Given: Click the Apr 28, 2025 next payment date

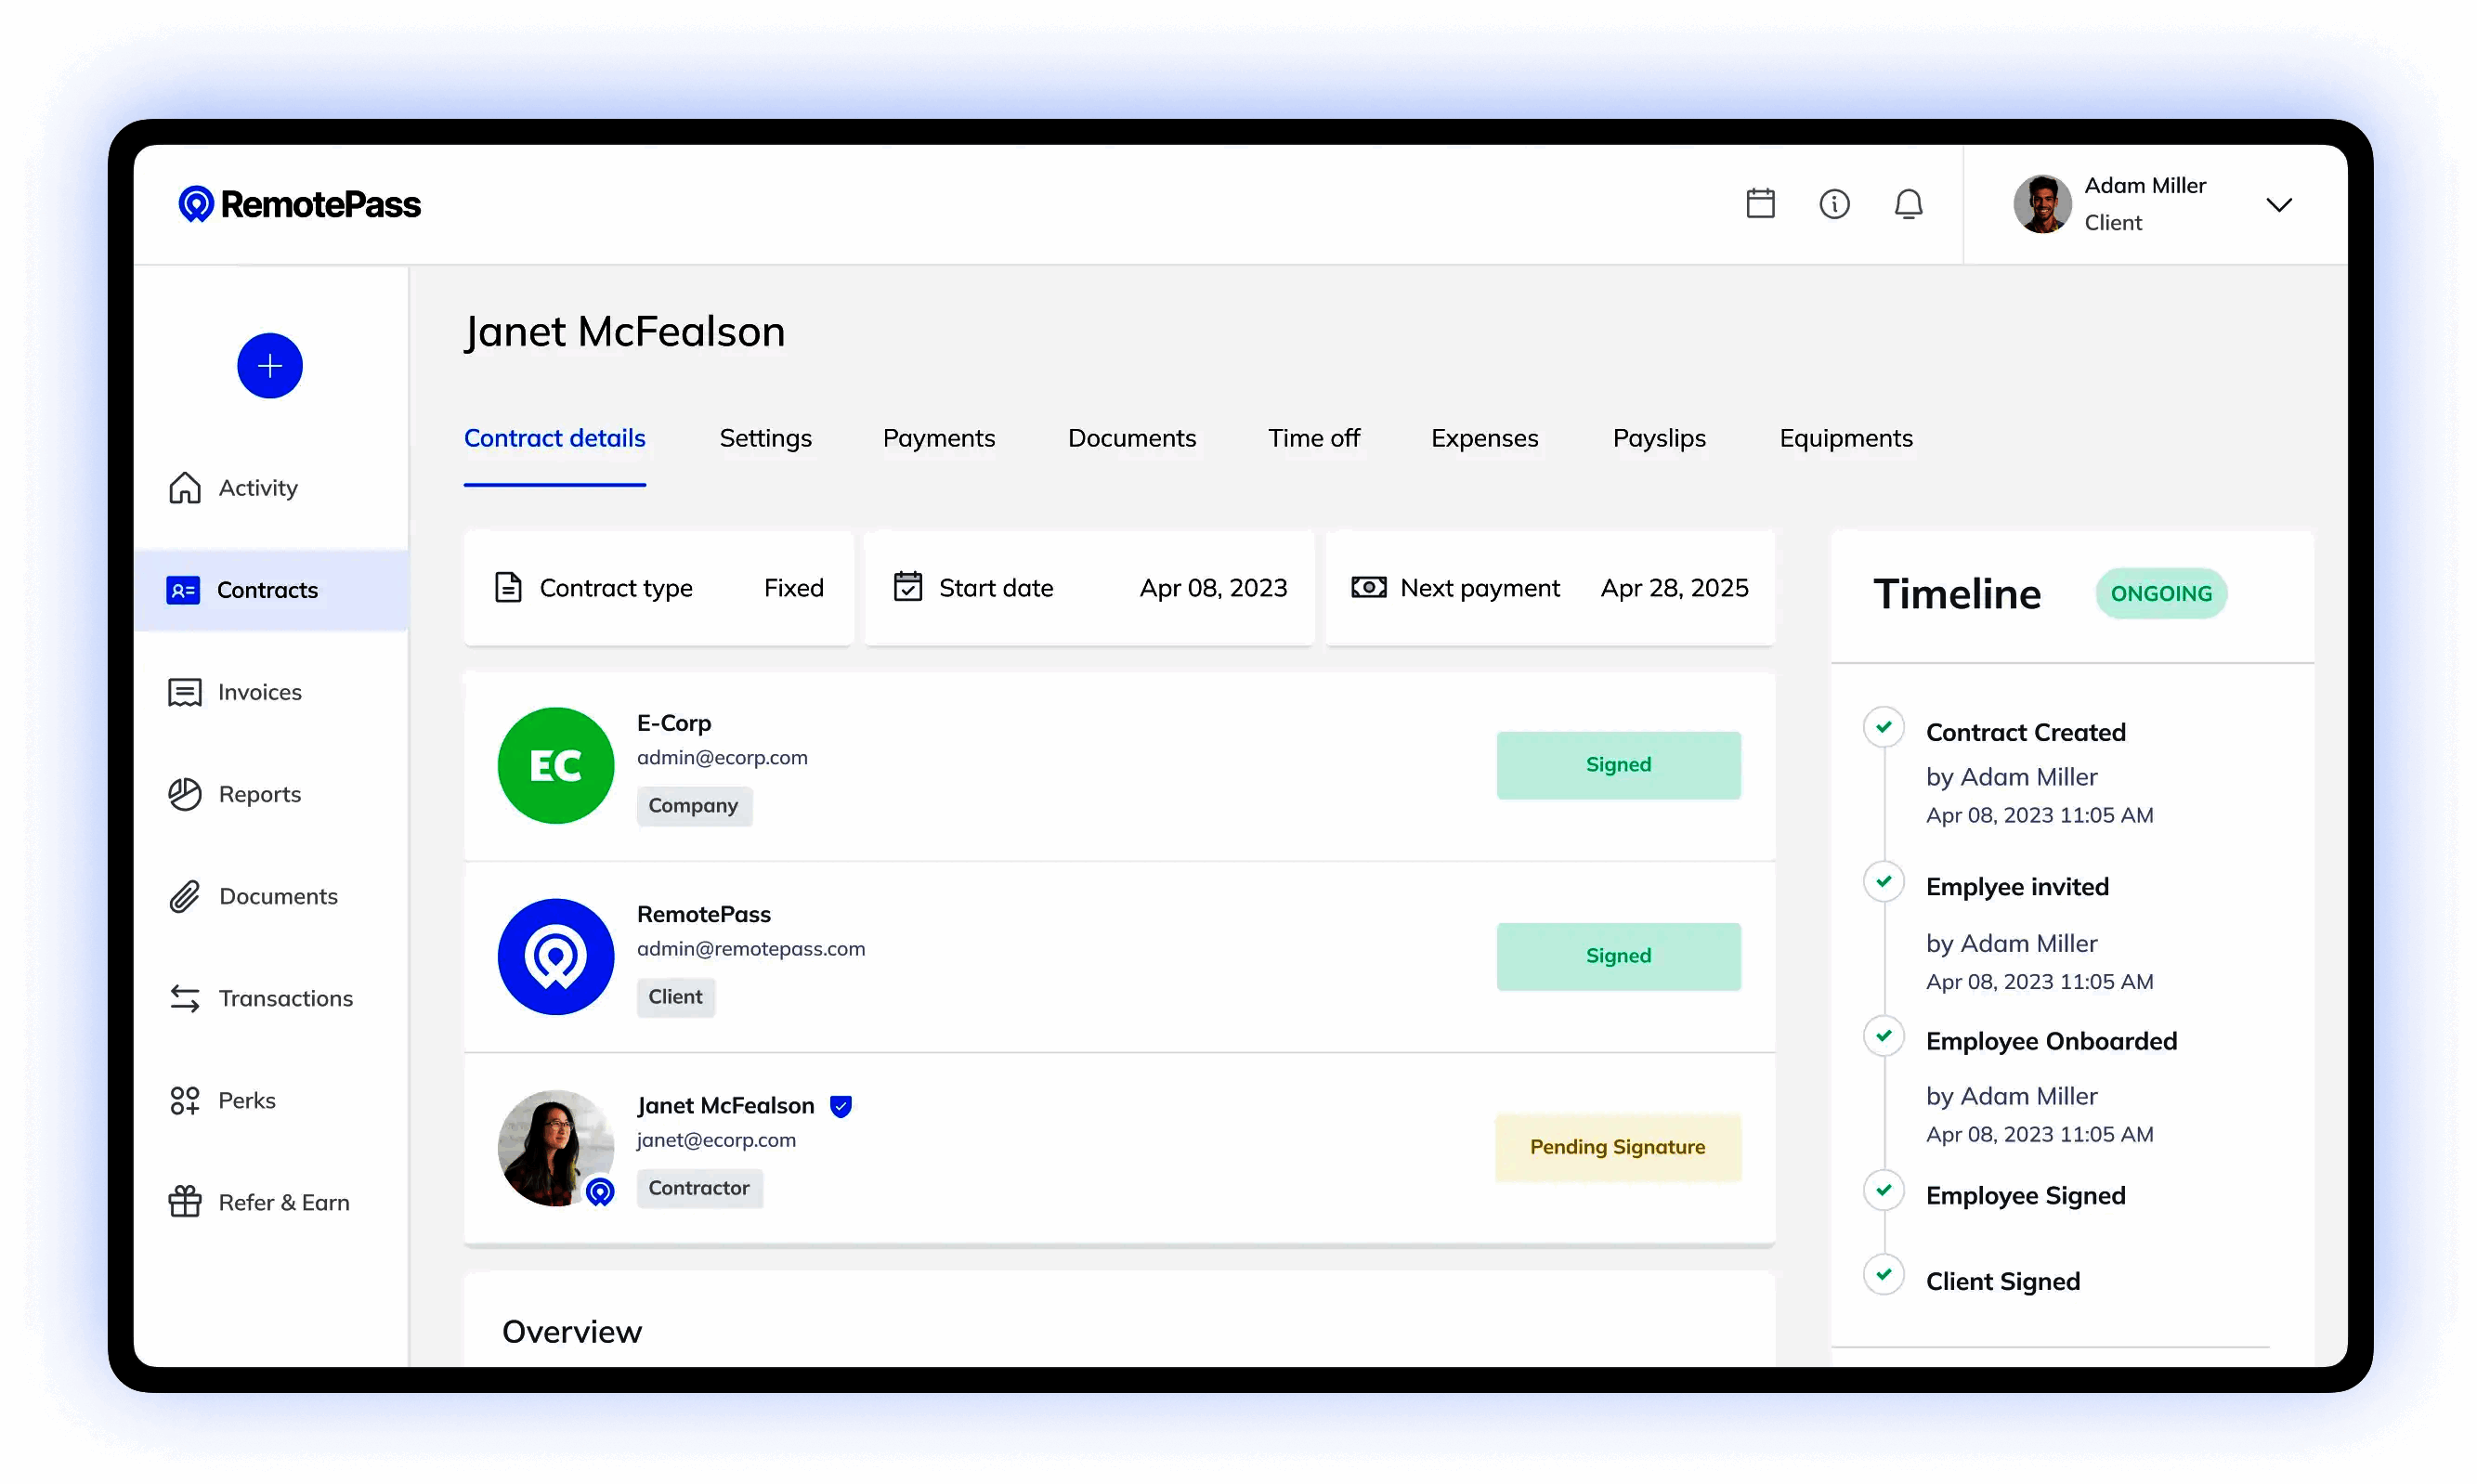Looking at the screenshot, I should (1674, 588).
